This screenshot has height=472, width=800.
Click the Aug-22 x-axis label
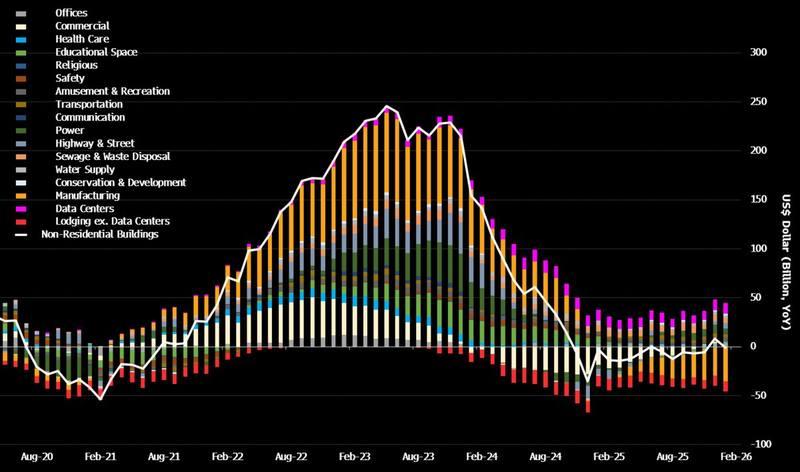[x=291, y=457]
